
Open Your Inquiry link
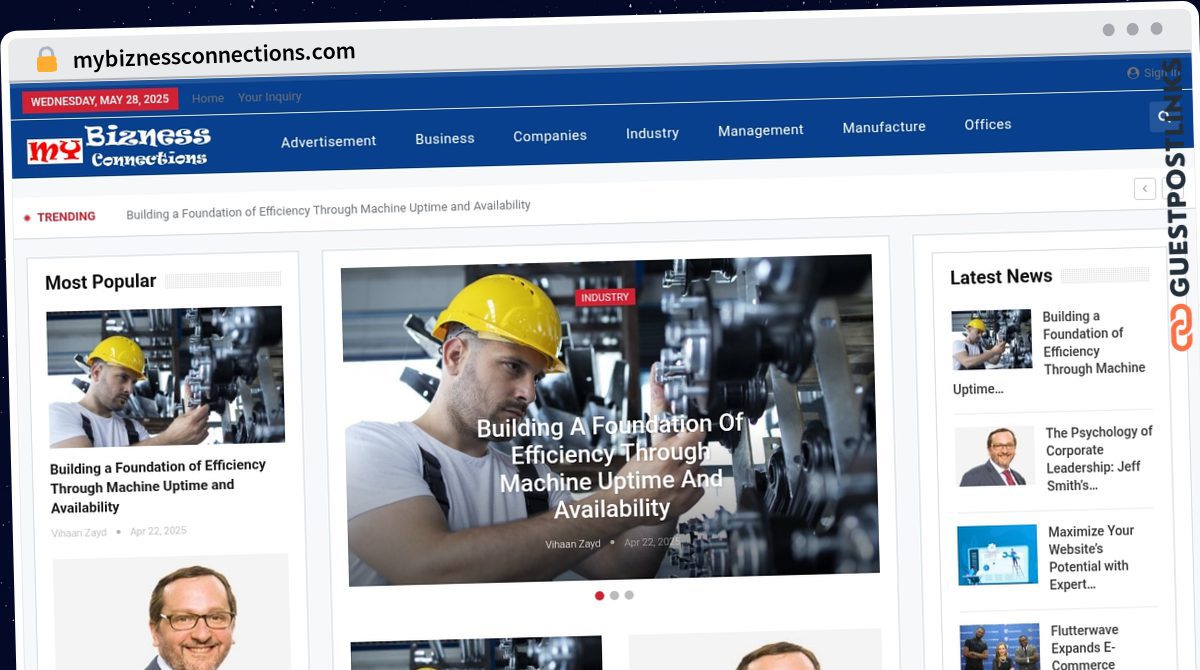[x=270, y=97]
